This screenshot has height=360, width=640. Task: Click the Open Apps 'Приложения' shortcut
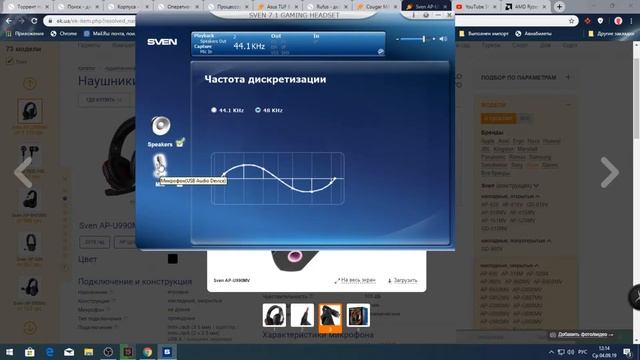26,33
